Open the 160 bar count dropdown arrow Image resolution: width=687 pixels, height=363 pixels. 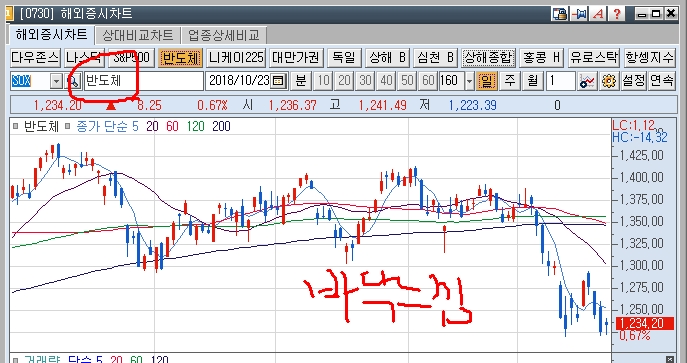[x=470, y=81]
